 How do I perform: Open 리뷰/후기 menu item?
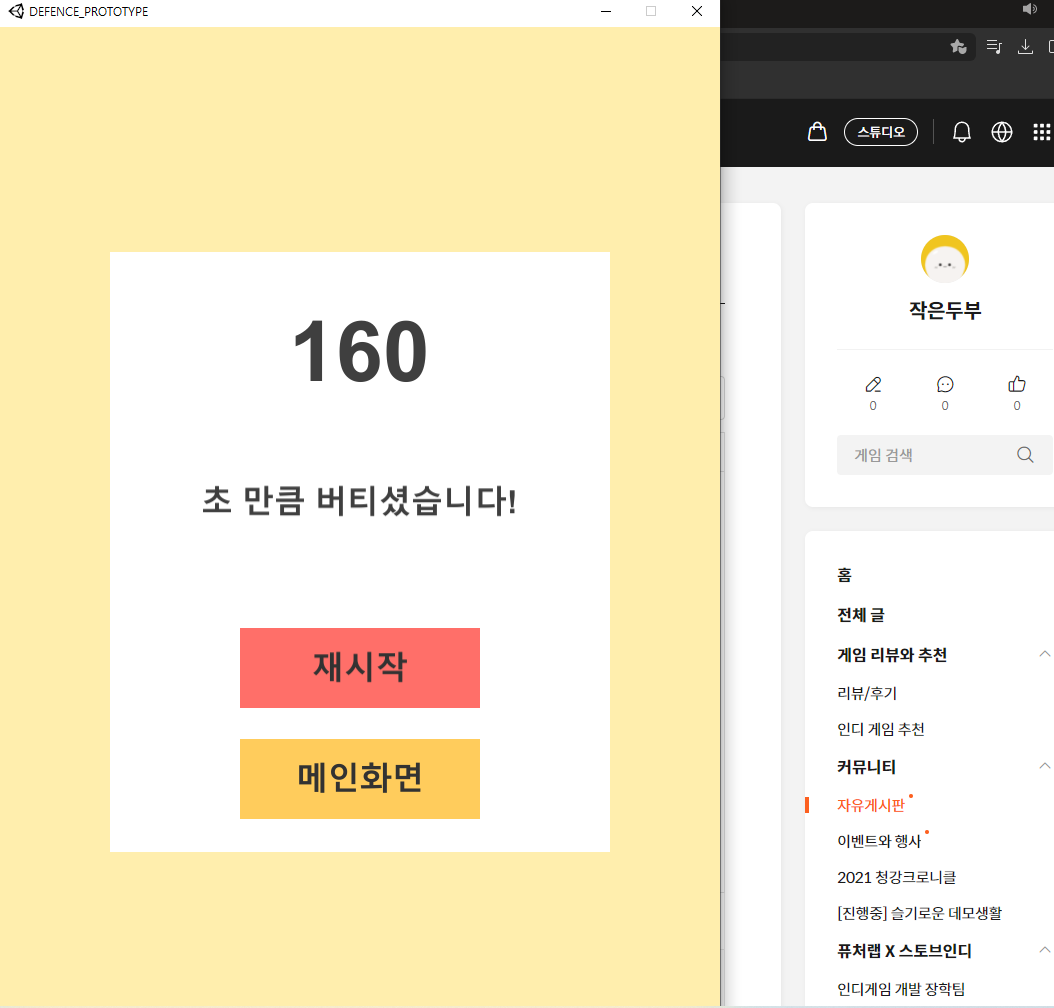click(x=867, y=692)
